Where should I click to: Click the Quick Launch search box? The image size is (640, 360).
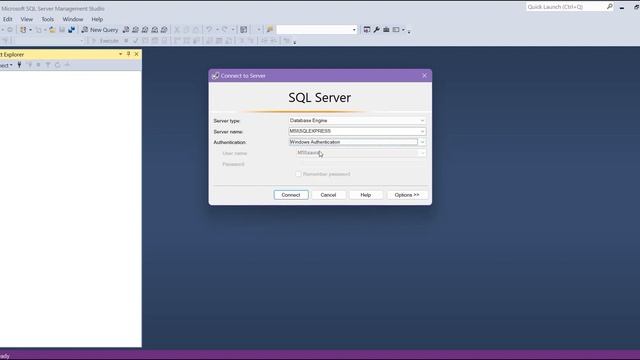pyautogui.click(x=565, y=7)
